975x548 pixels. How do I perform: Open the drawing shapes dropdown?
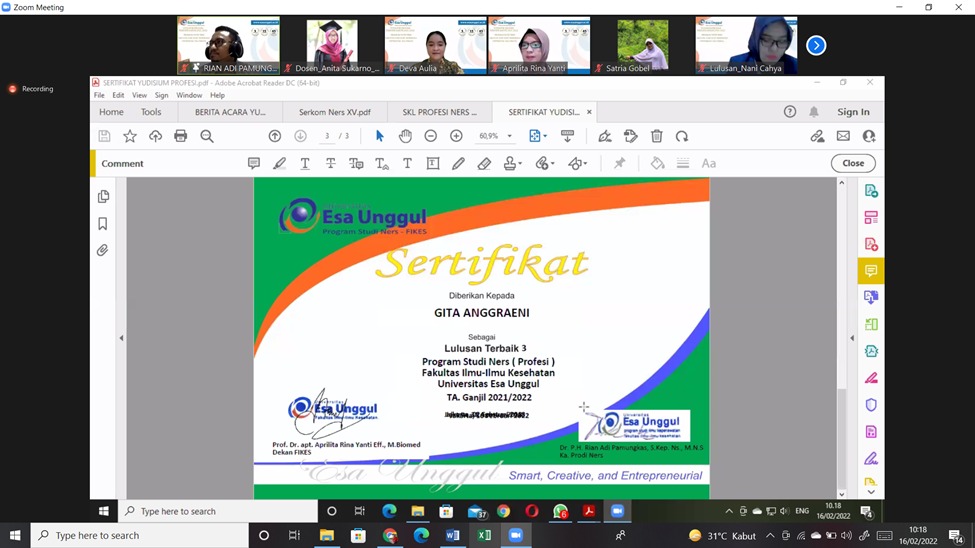(x=578, y=164)
